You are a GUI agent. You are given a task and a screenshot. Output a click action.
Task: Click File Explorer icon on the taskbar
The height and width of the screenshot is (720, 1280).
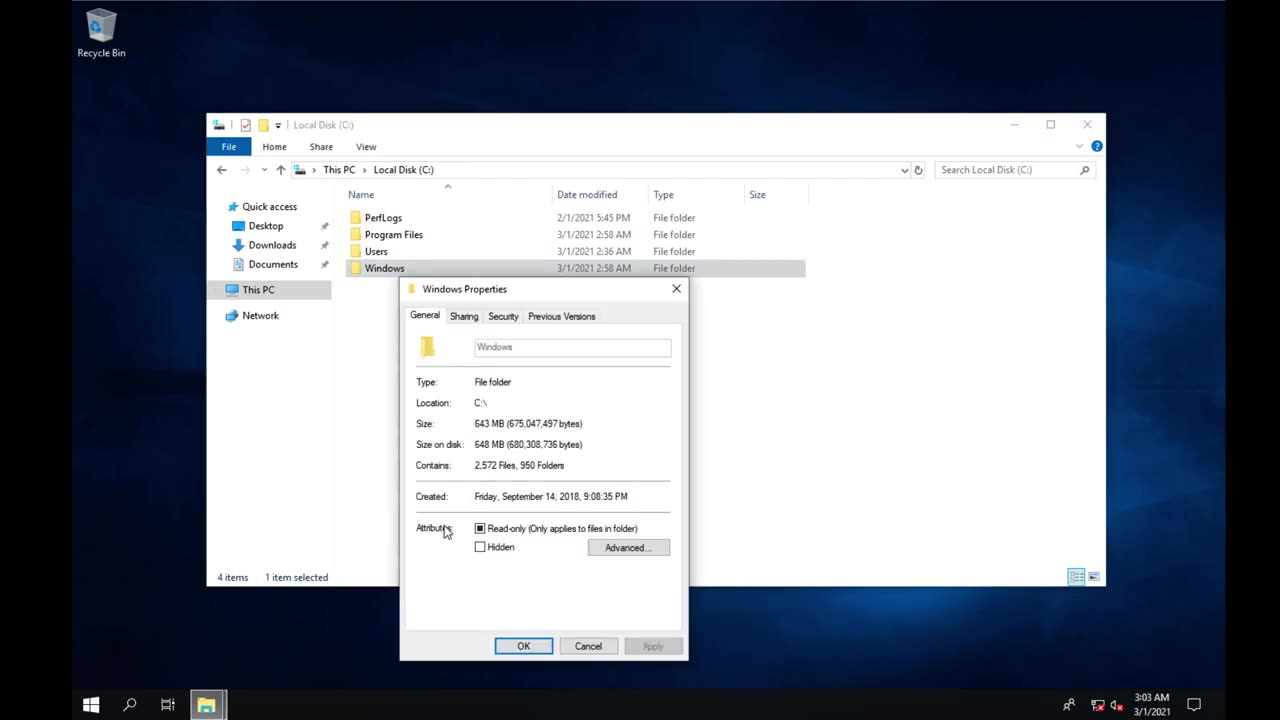207,705
